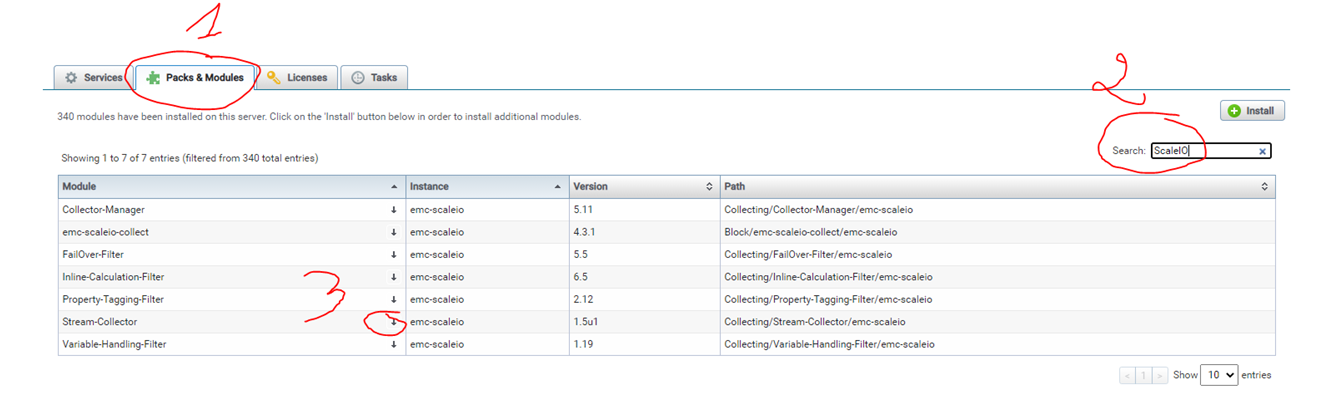Click the Property-Tagging-Filter row down arrow icon

click(x=394, y=300)
